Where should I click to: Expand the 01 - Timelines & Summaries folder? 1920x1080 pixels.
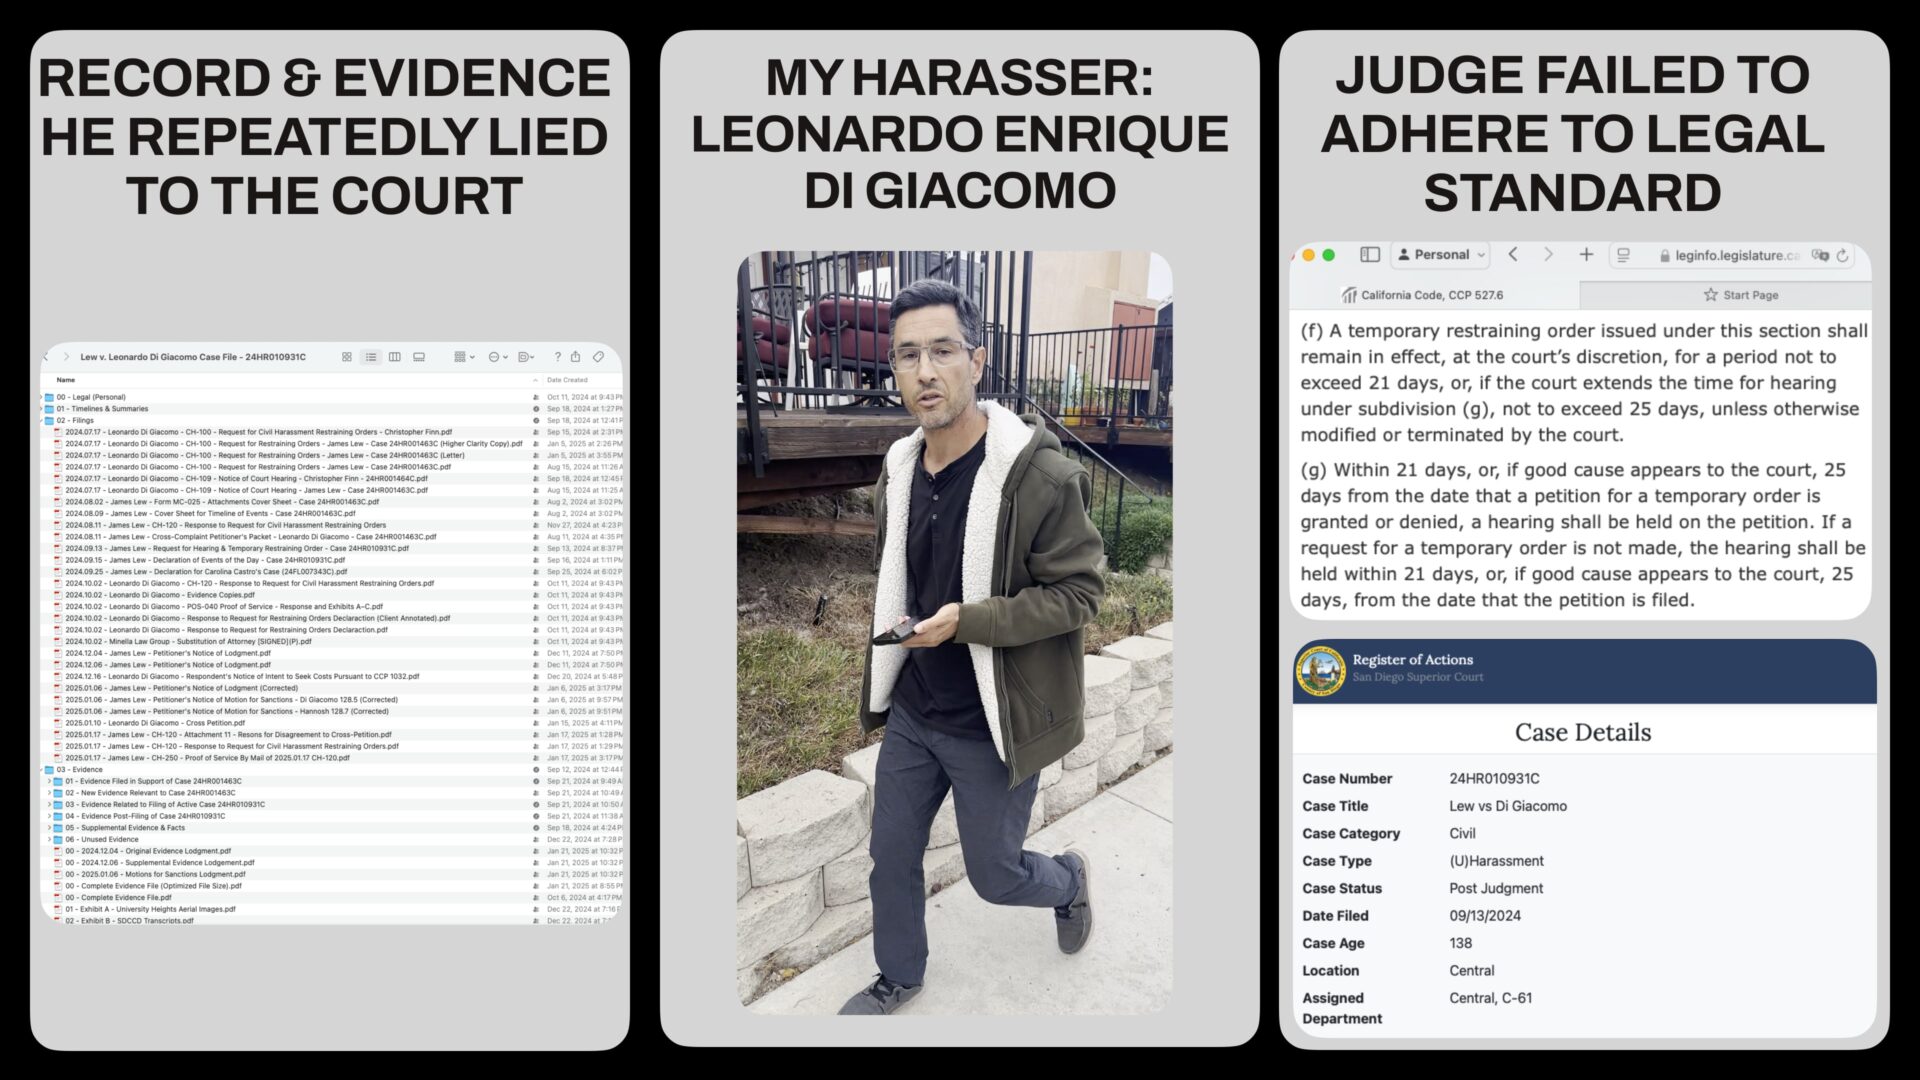pyautogui.click(x=41, y=409)
